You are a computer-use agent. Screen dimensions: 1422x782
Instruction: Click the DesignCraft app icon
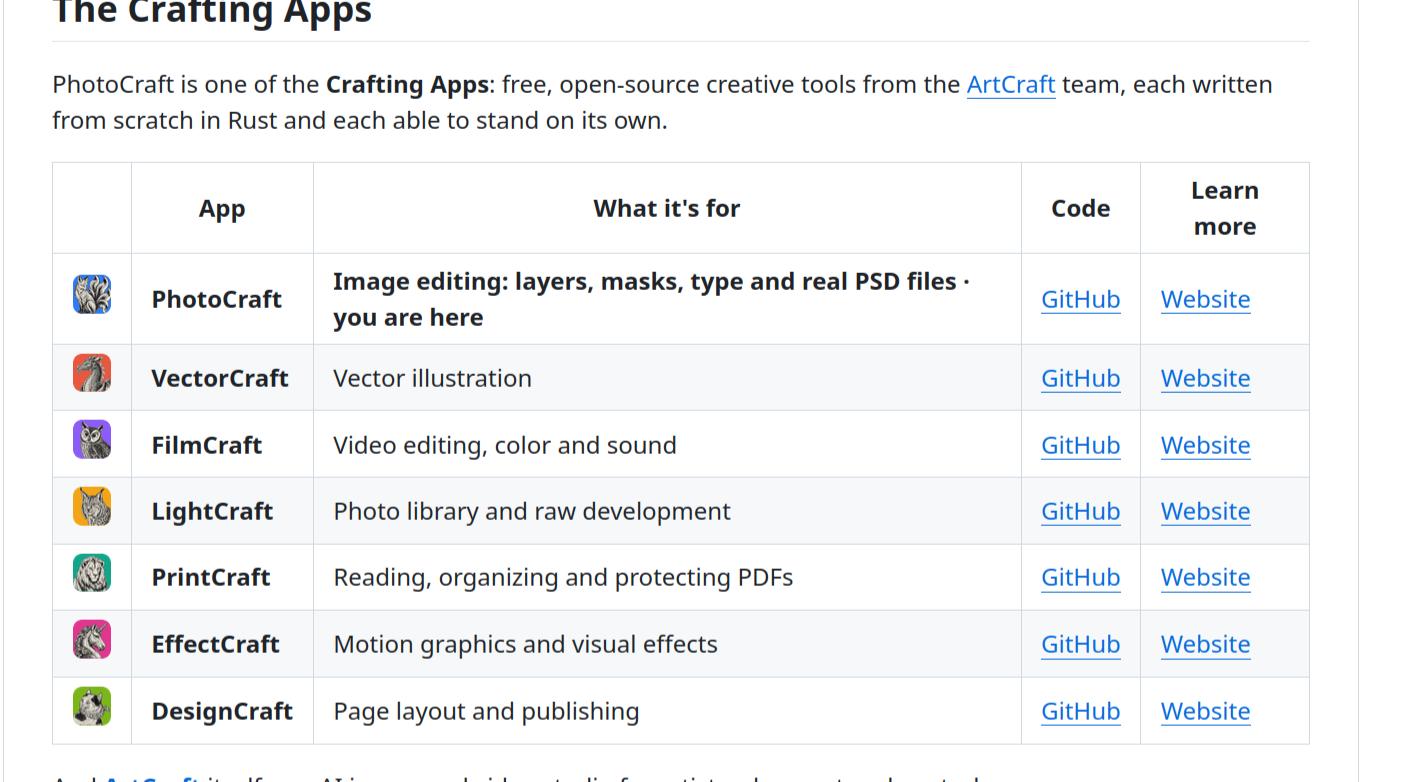(x=92, y=706)
